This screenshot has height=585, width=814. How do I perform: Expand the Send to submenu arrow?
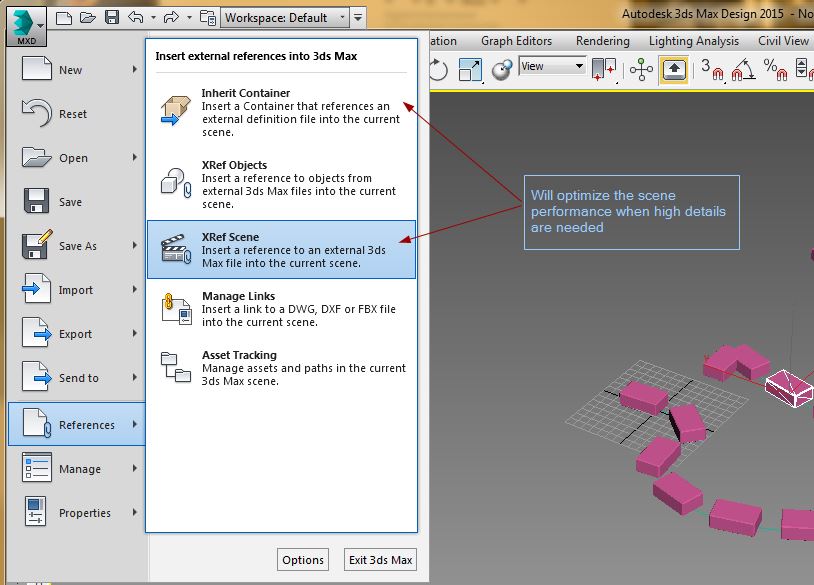(x=134, y=377)
